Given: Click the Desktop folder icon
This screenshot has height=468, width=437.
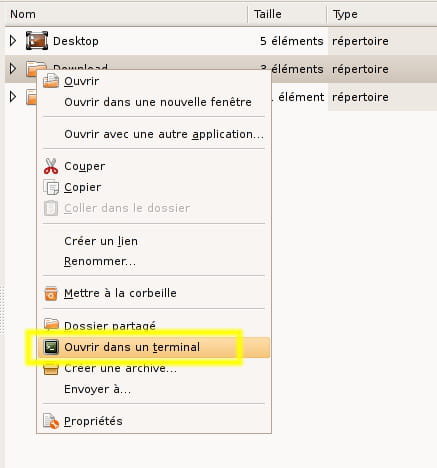Looking at the screenshot, I should coord(37,41).
